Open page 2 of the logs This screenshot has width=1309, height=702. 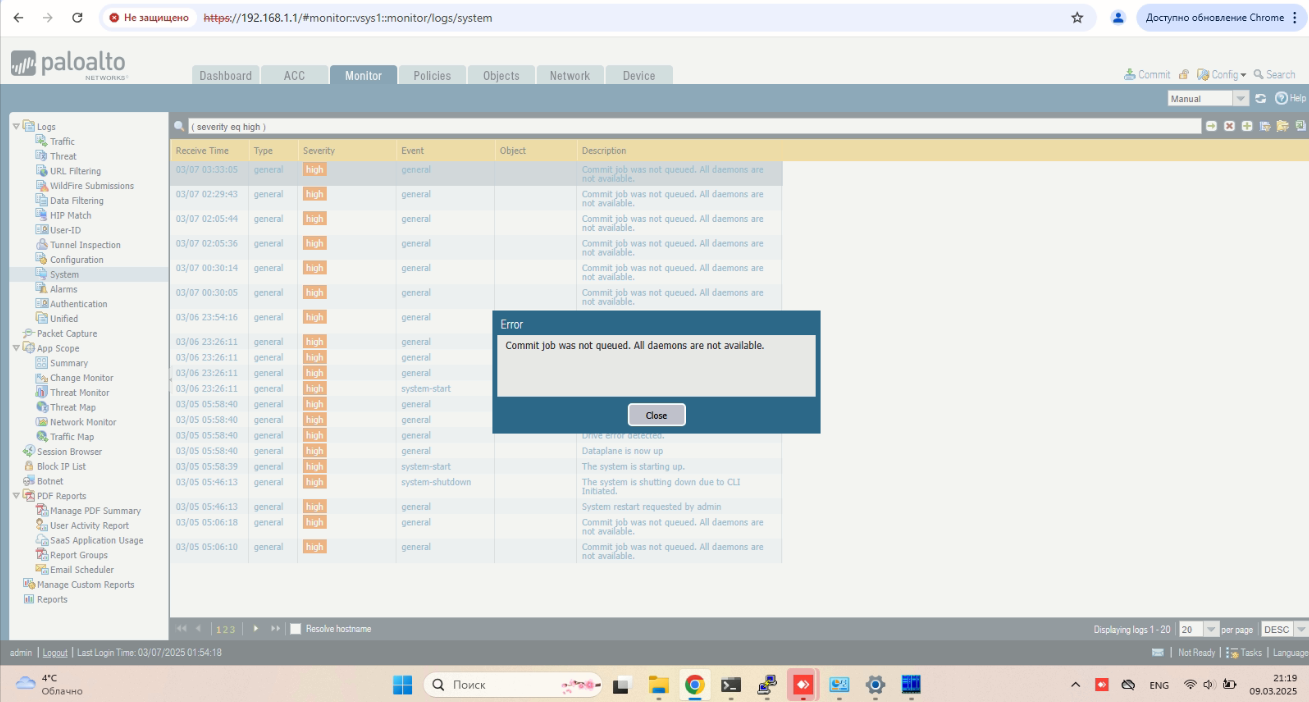click(x=226, y=629)
